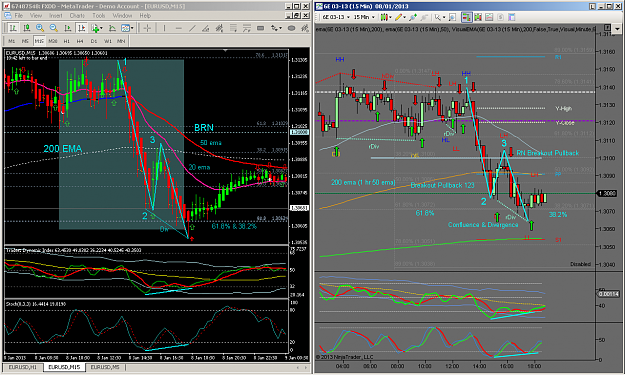Expand NinjaTrader drawing tools dropdown arrow

[405, 17]
